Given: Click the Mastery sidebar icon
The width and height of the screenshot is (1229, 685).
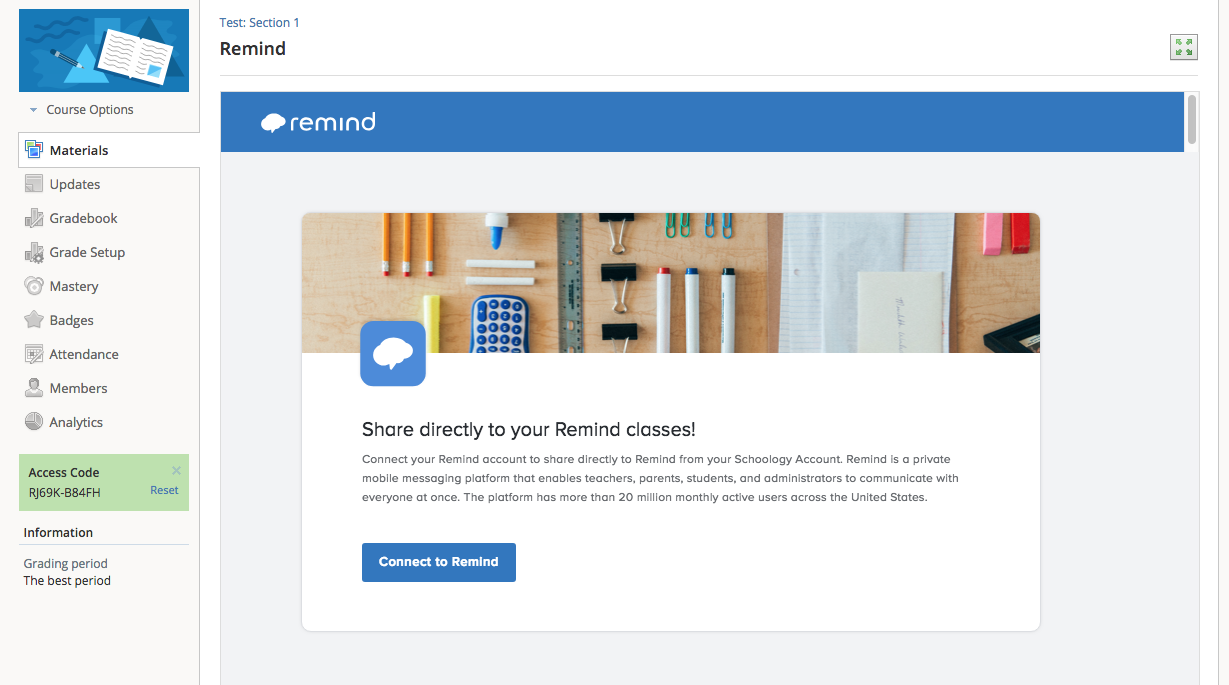Looking at the screenshot, I should click(34, 286).
